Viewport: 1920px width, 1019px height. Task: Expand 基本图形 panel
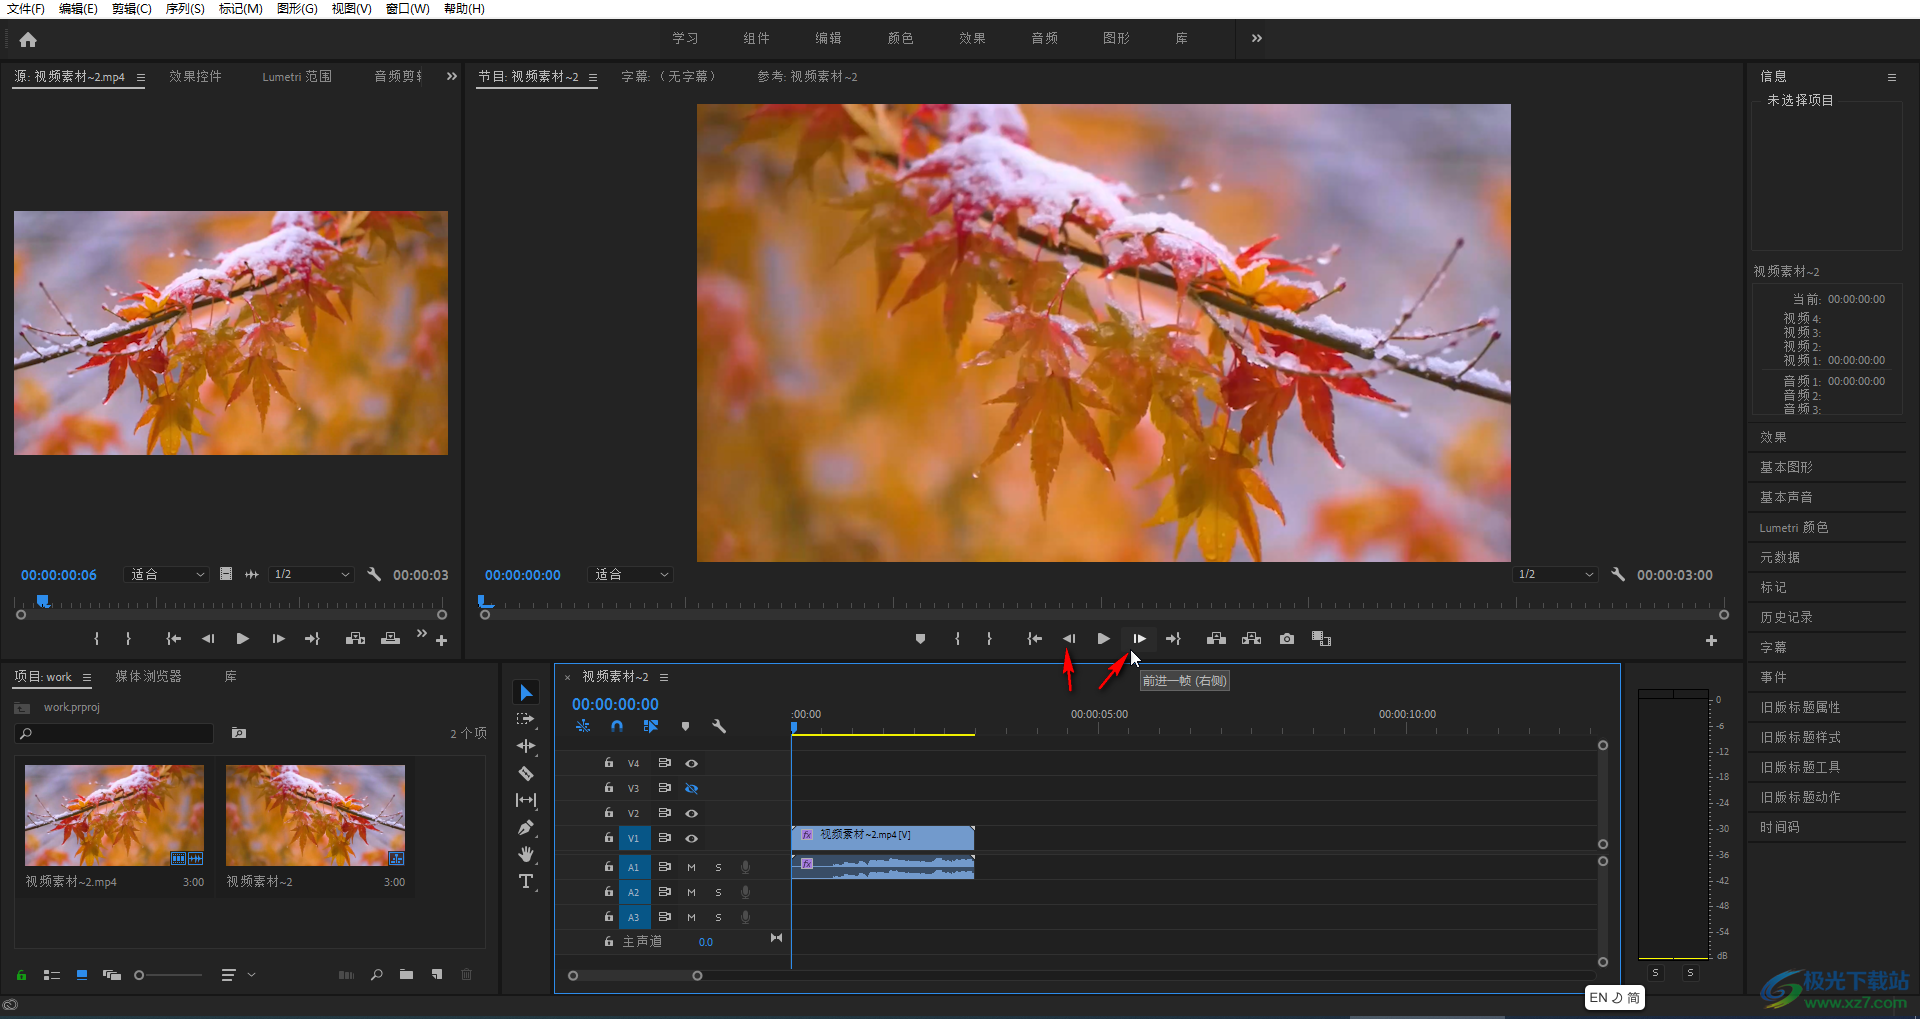point(1786,468)
